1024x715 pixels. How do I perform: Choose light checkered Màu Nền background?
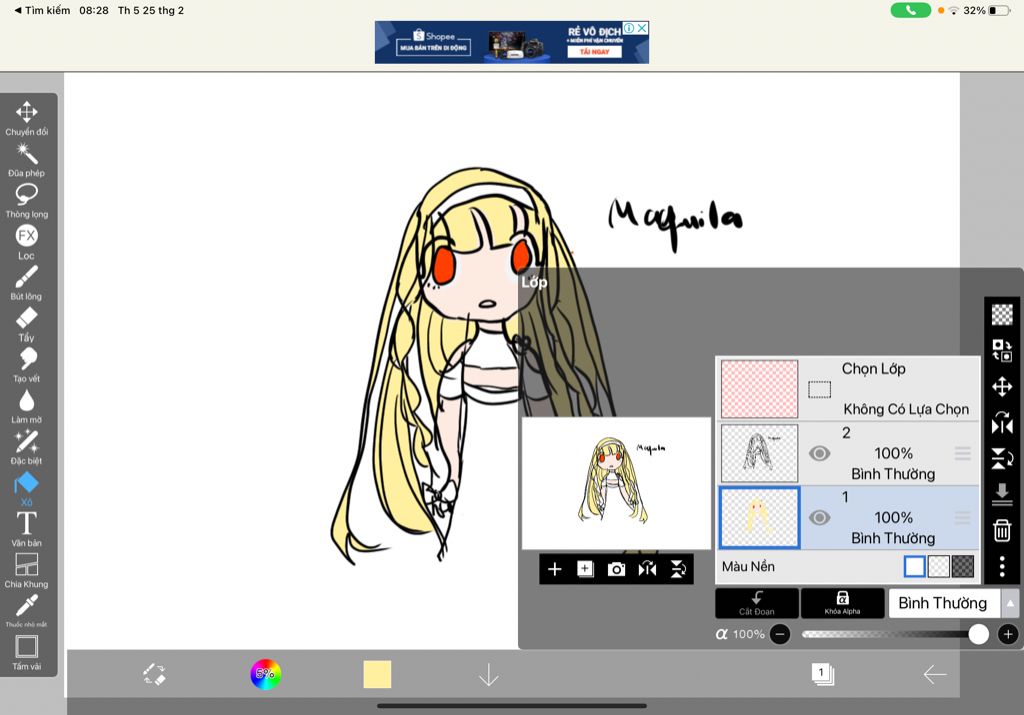point(938,566)
